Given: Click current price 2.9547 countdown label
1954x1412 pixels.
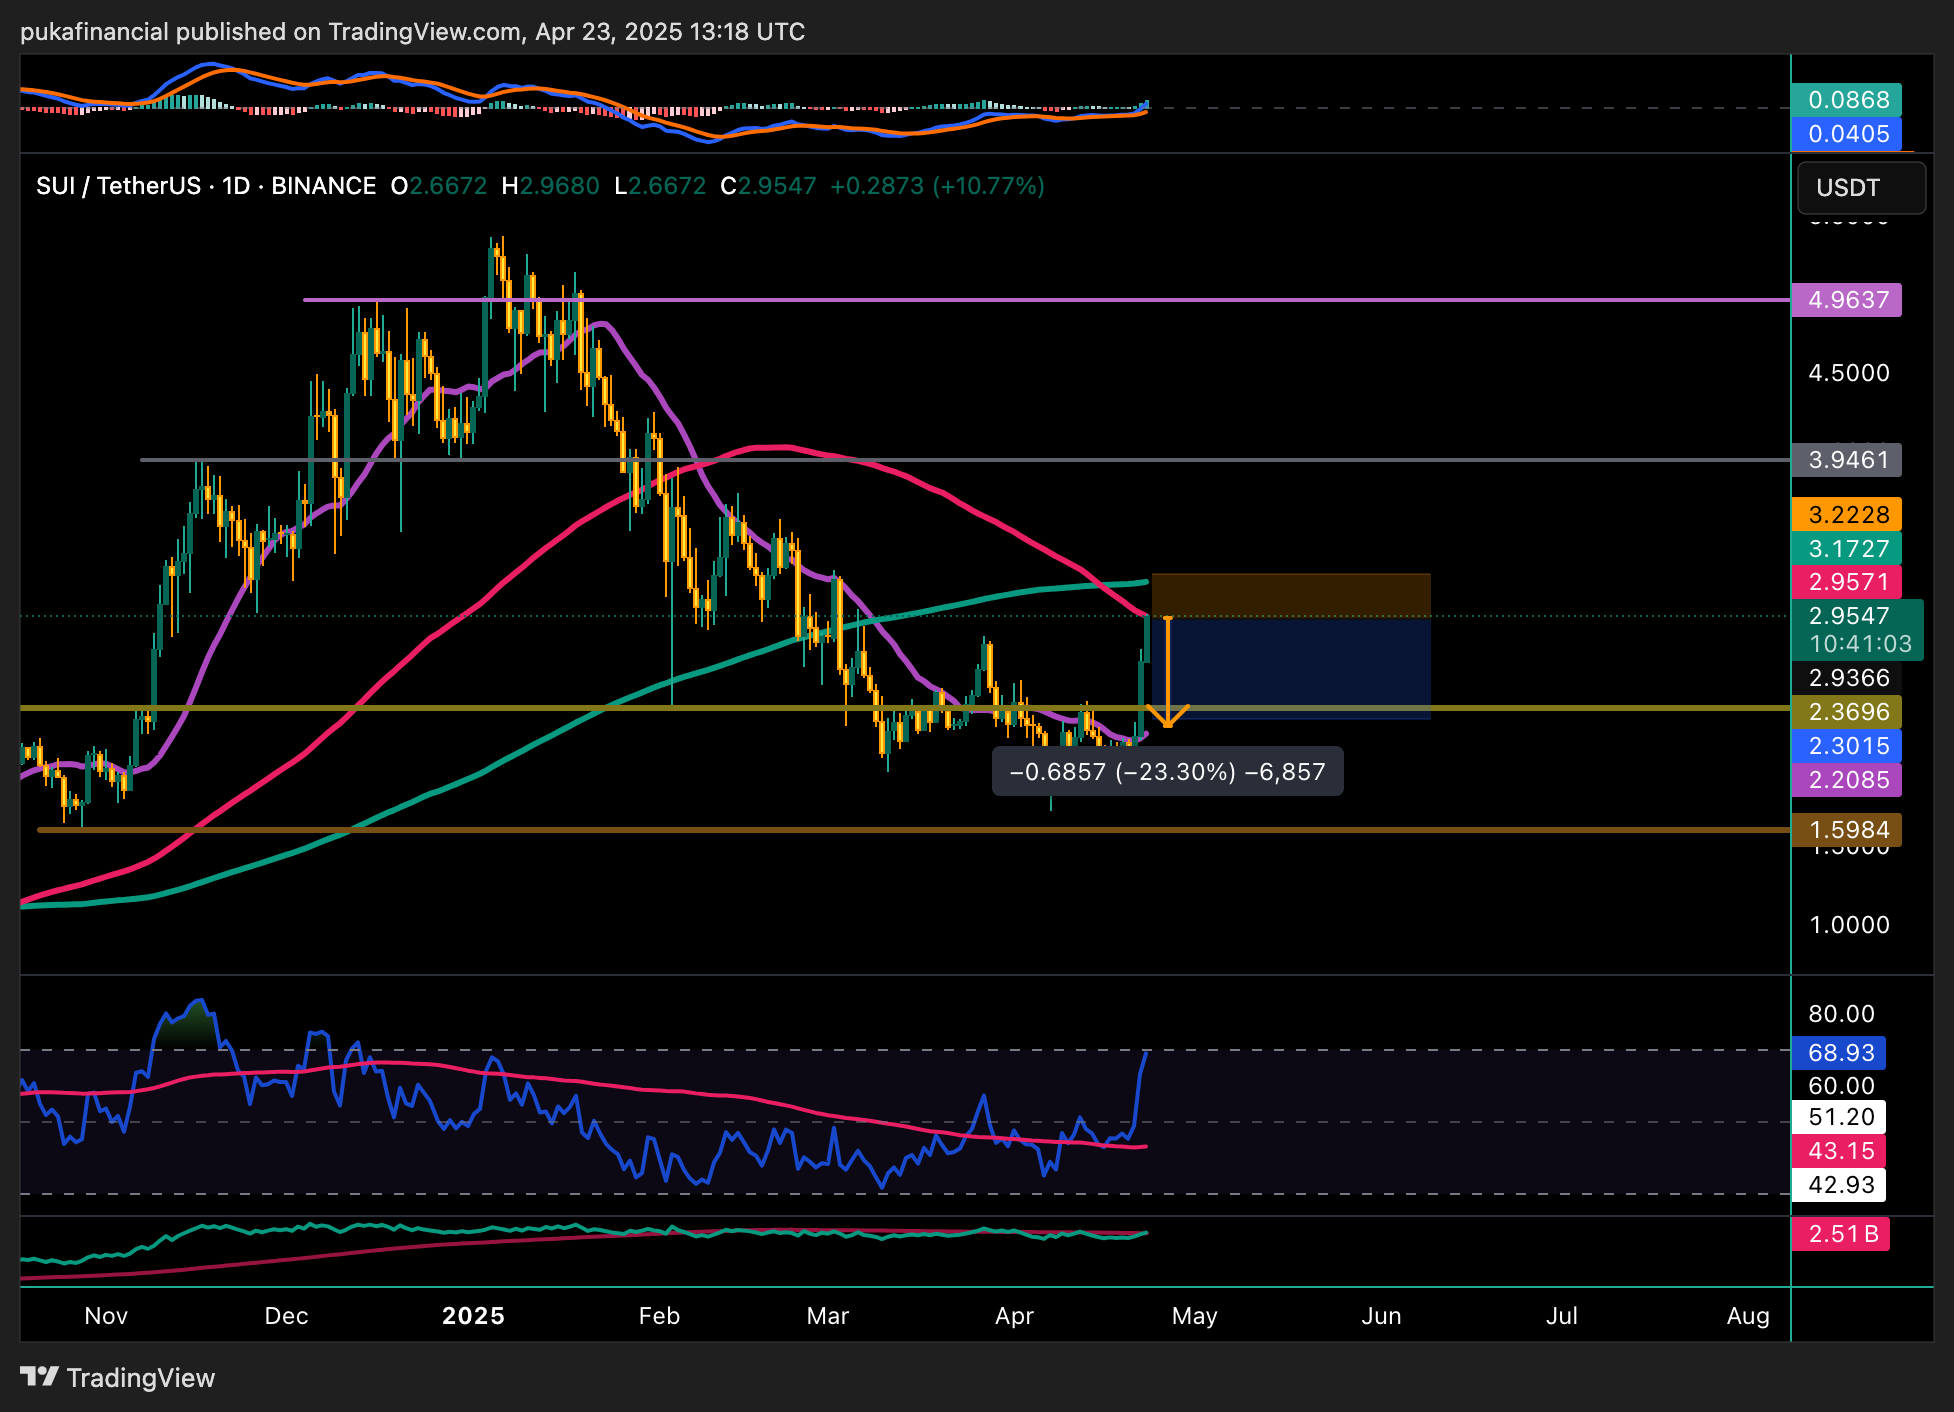Looking at the screenshot, I should click(1858, 630).
